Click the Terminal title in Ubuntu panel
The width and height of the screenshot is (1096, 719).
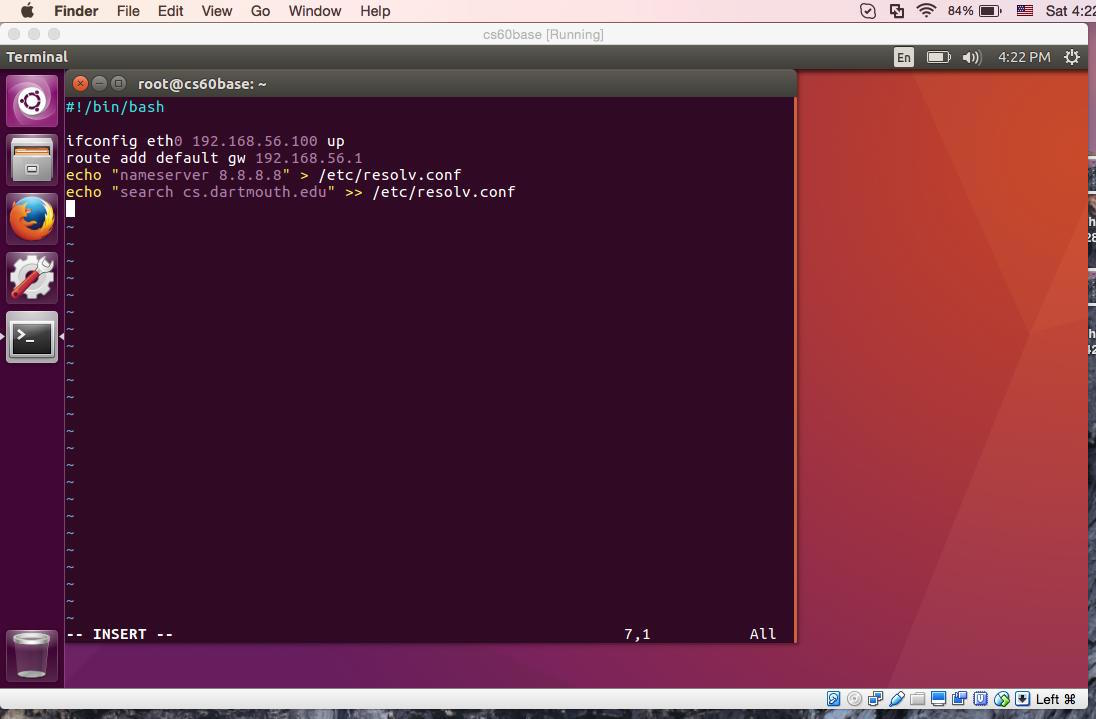tap(37, 57)
